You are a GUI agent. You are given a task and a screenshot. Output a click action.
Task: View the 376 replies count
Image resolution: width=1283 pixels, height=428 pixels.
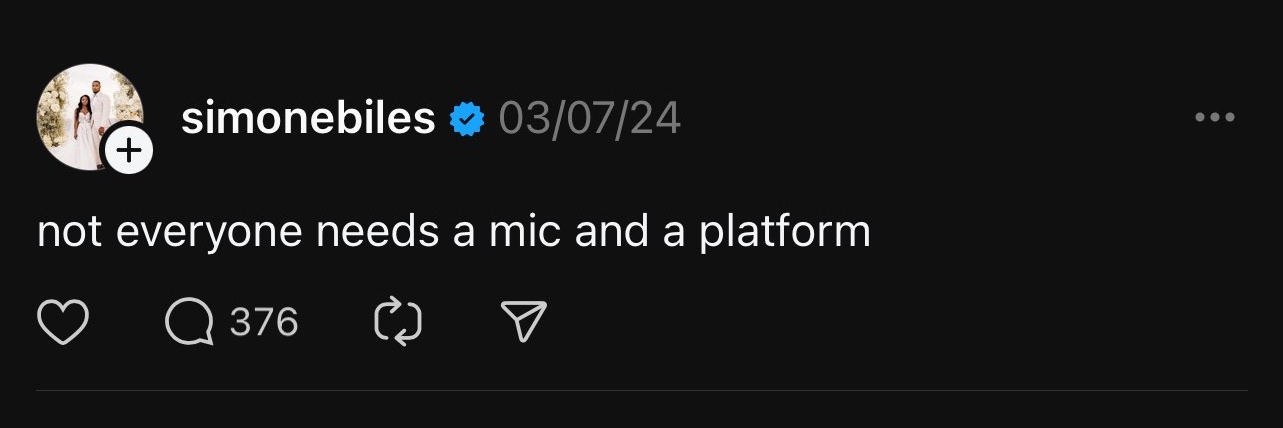(x=264, y=322)
